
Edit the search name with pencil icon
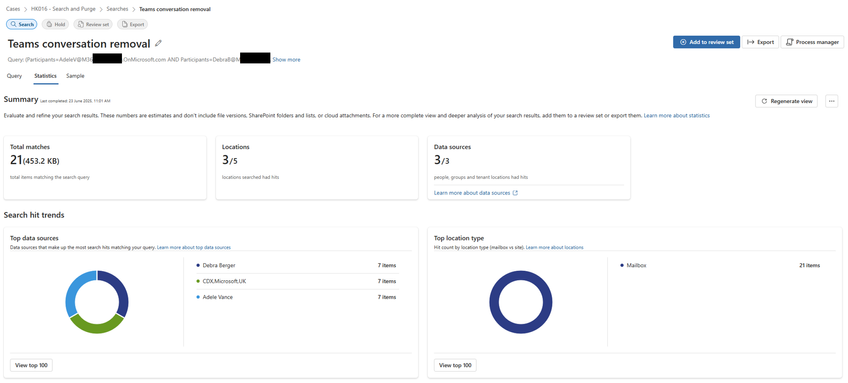(x=158, y=43)
